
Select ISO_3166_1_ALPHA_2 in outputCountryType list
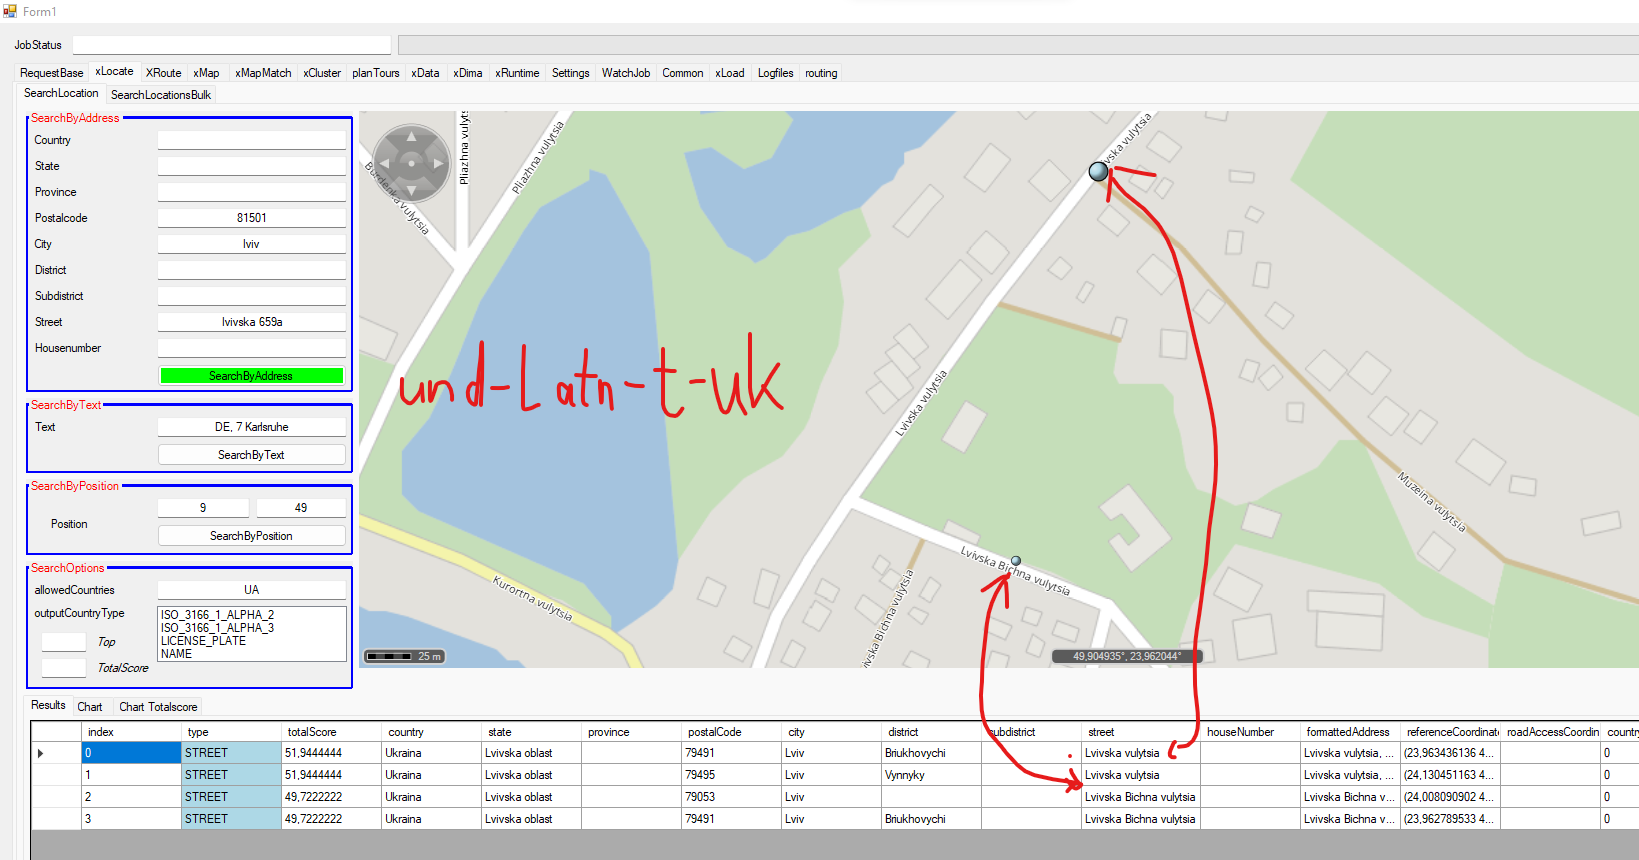pyautogui.click(x=217, y=615)
